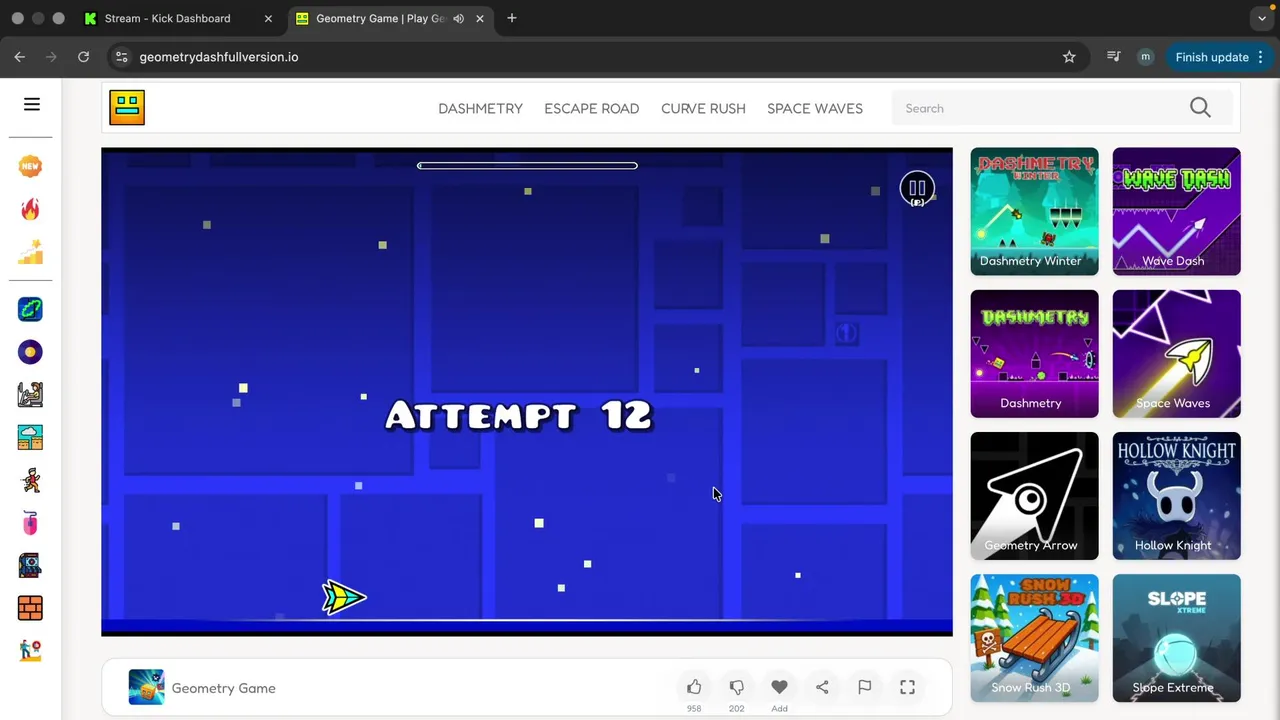Click the pink mouse clicker category icon

[x=30, y=522]
